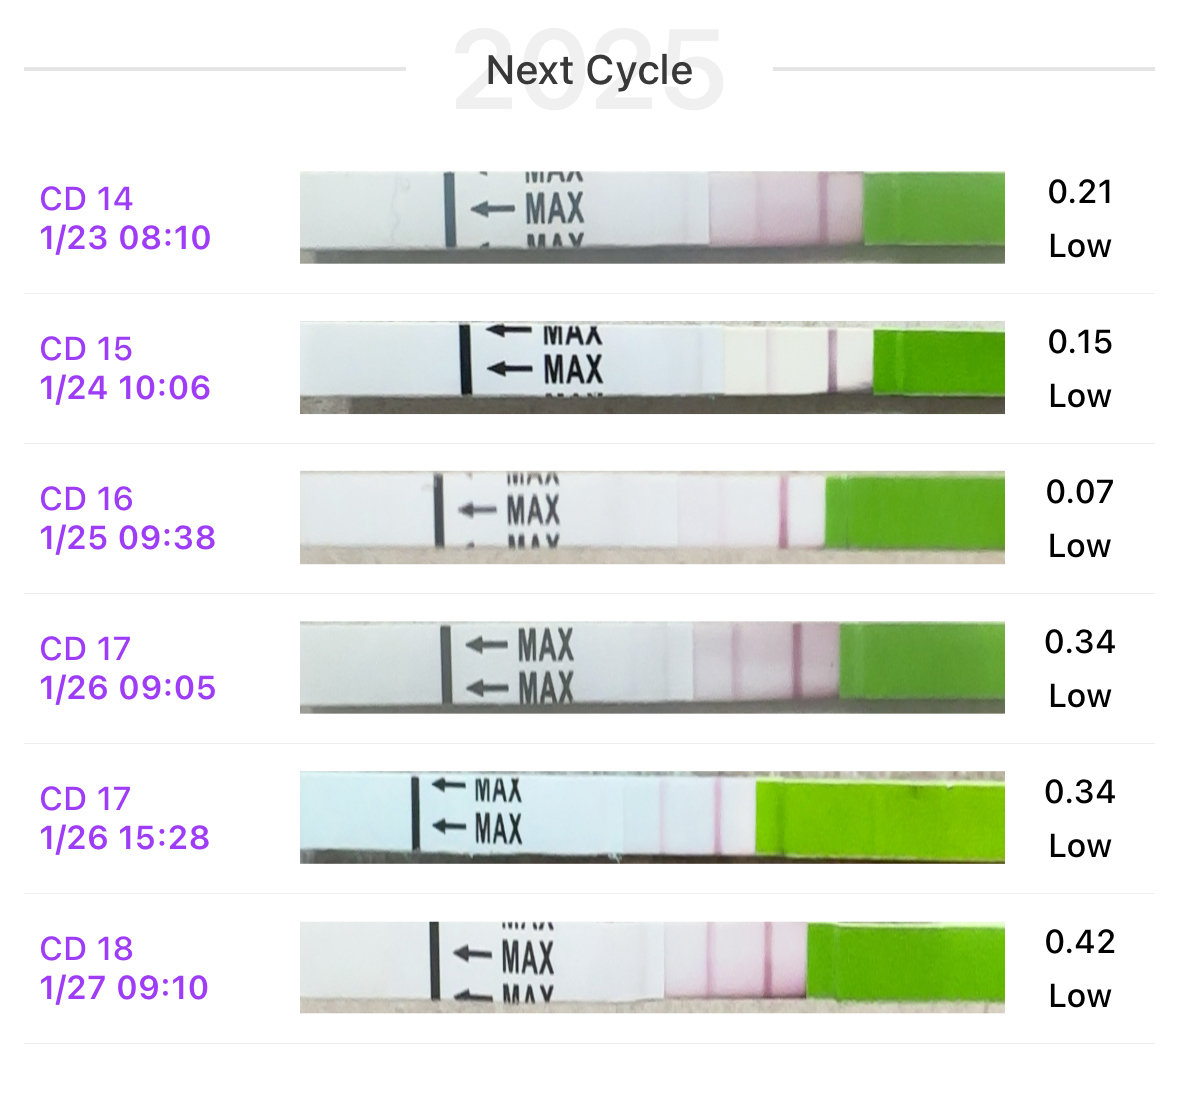The height and width of the screenshot is (1103, 1179).
Task: Select the CD 18 1/27 09:10 date label
Action: point(124,968)
